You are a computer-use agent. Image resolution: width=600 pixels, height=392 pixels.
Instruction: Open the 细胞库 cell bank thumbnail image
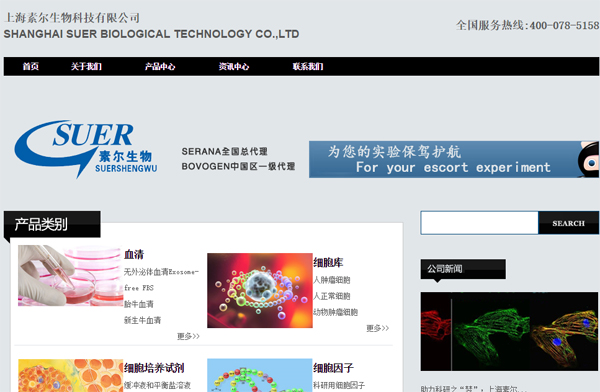point(260,290)
